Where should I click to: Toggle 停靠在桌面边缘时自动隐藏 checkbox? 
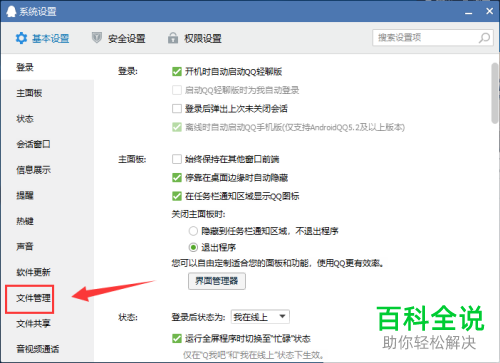click(x=177, y=178)
